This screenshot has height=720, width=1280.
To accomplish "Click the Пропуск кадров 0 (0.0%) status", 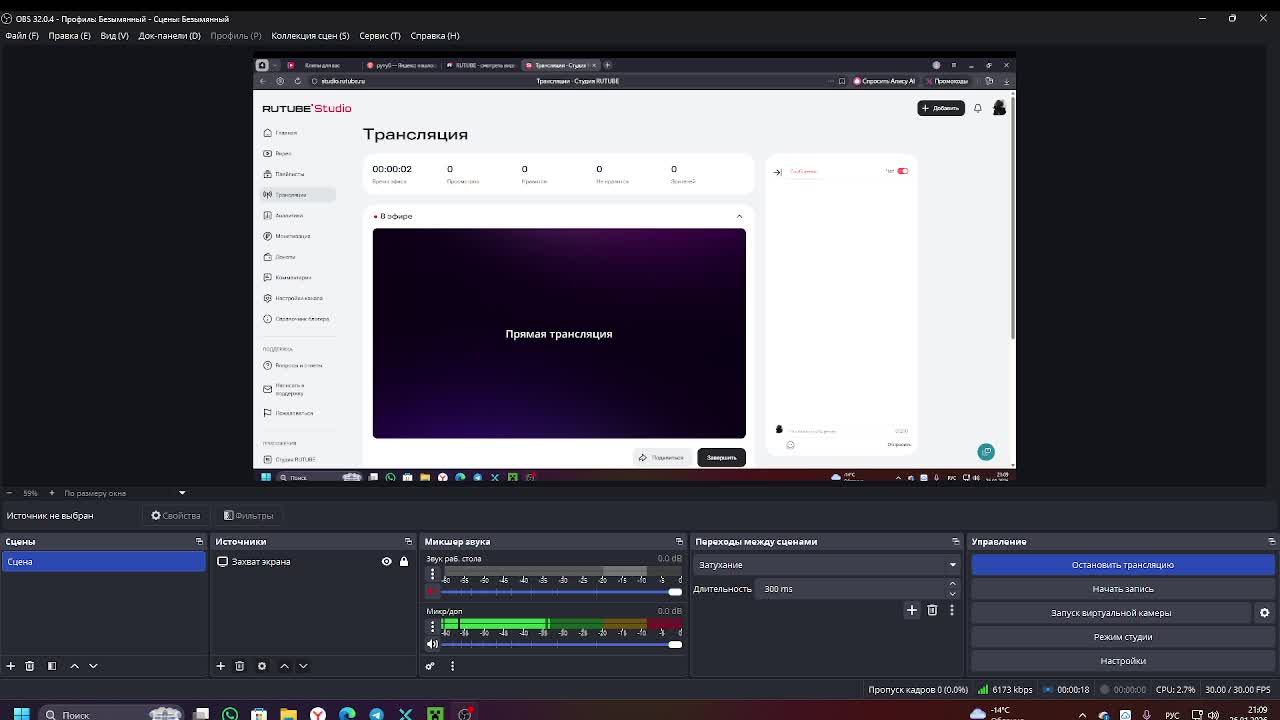I will 918,690.
